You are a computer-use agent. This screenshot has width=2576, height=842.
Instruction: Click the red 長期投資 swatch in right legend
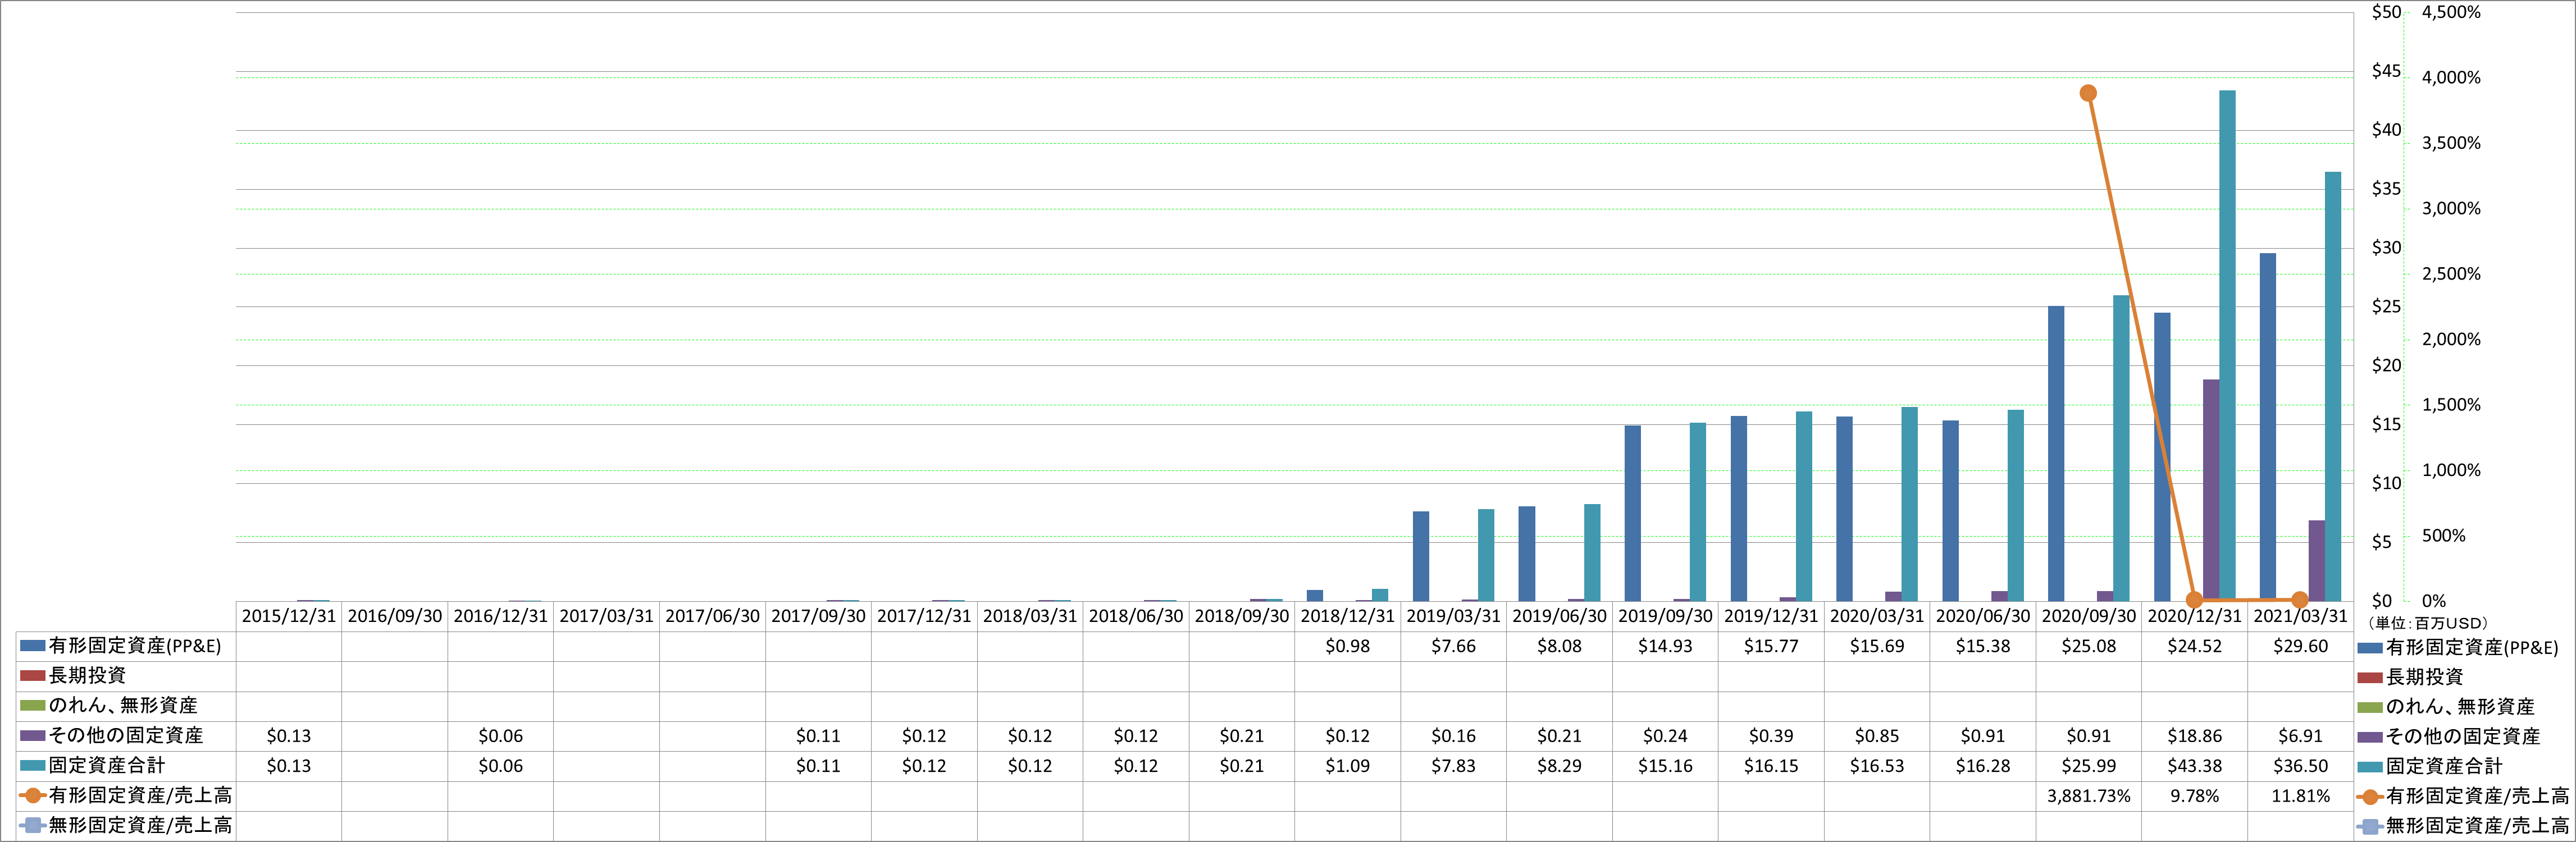[2369, 678]
